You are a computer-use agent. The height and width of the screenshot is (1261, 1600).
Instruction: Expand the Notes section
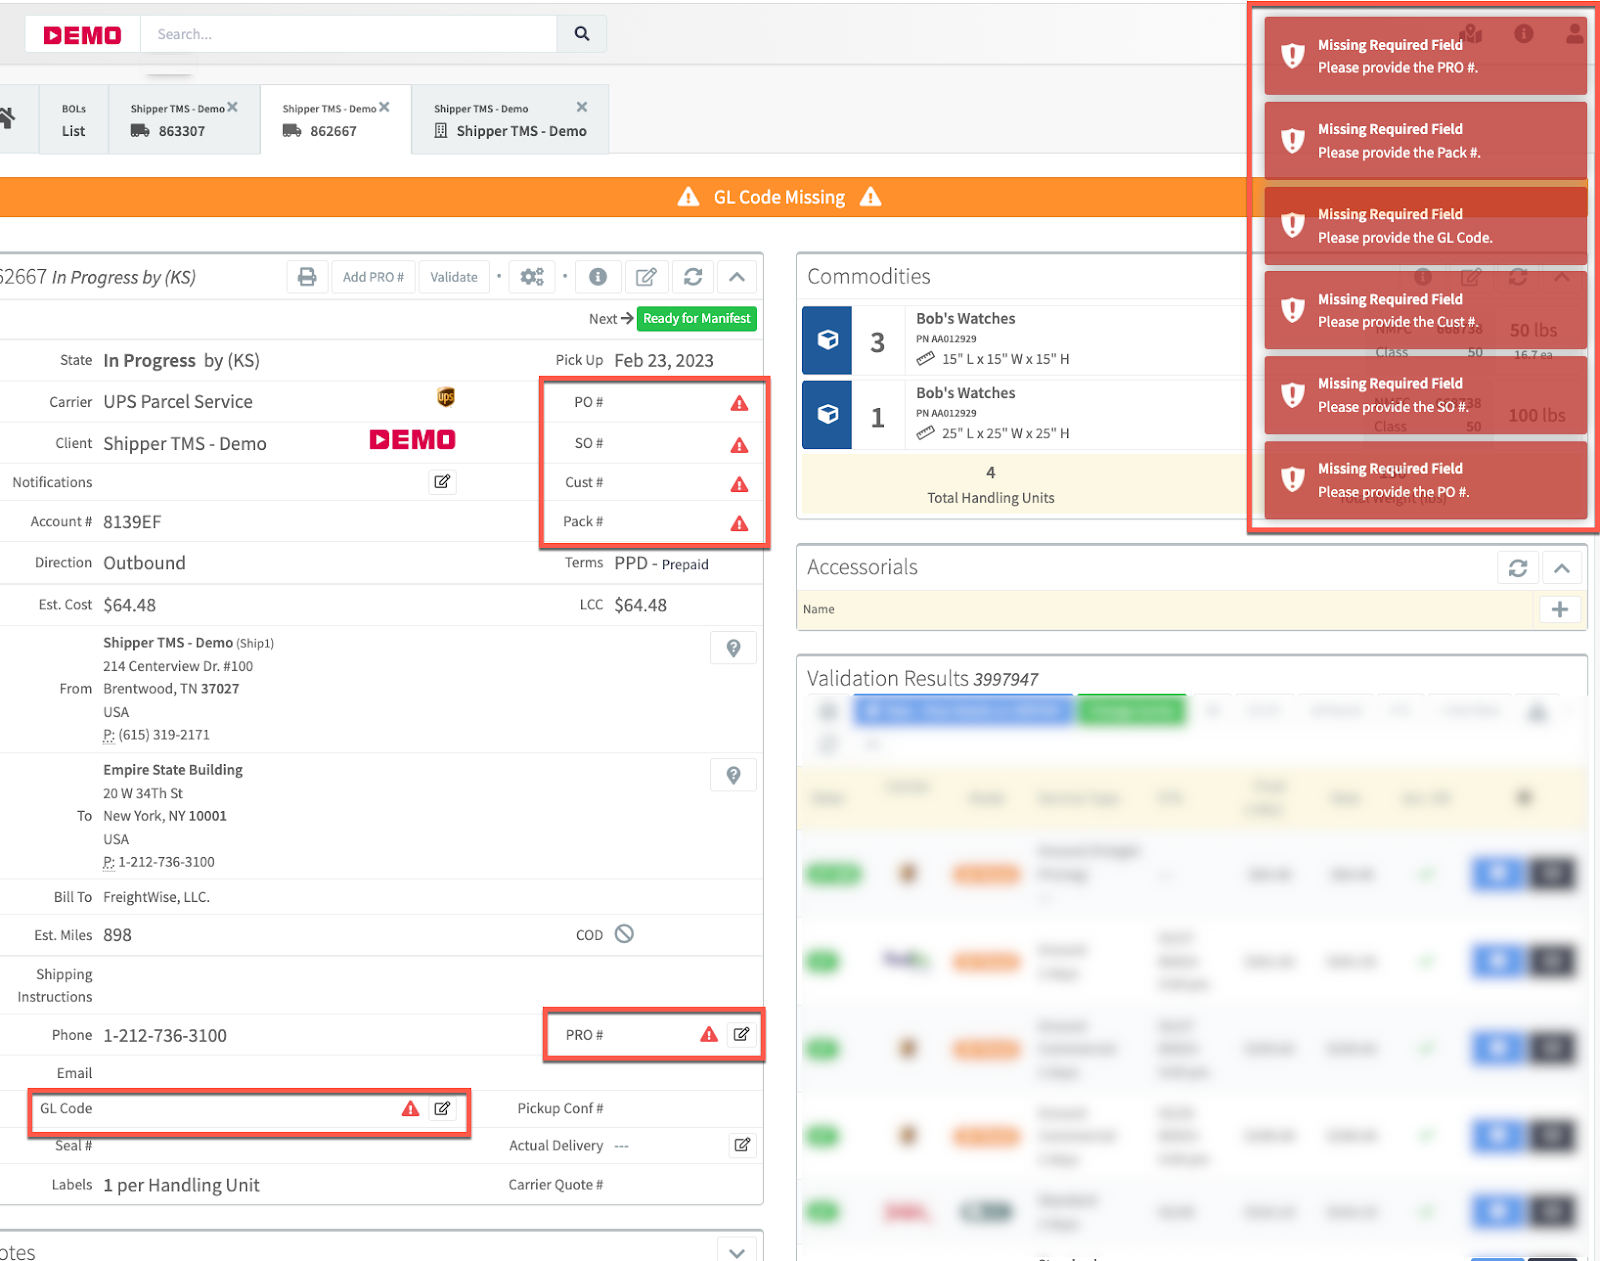coord(737,1252)
